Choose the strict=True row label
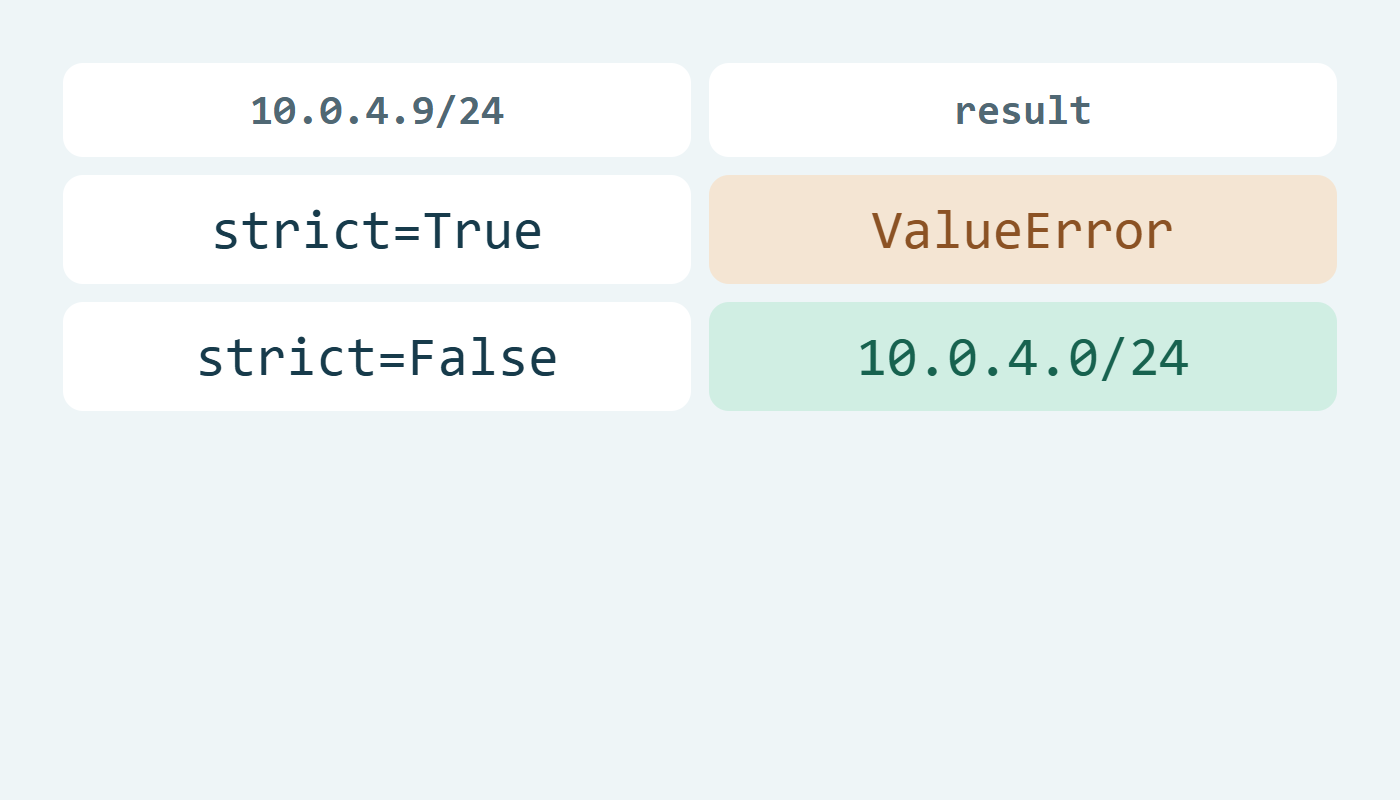 click(x=377, y=231)
